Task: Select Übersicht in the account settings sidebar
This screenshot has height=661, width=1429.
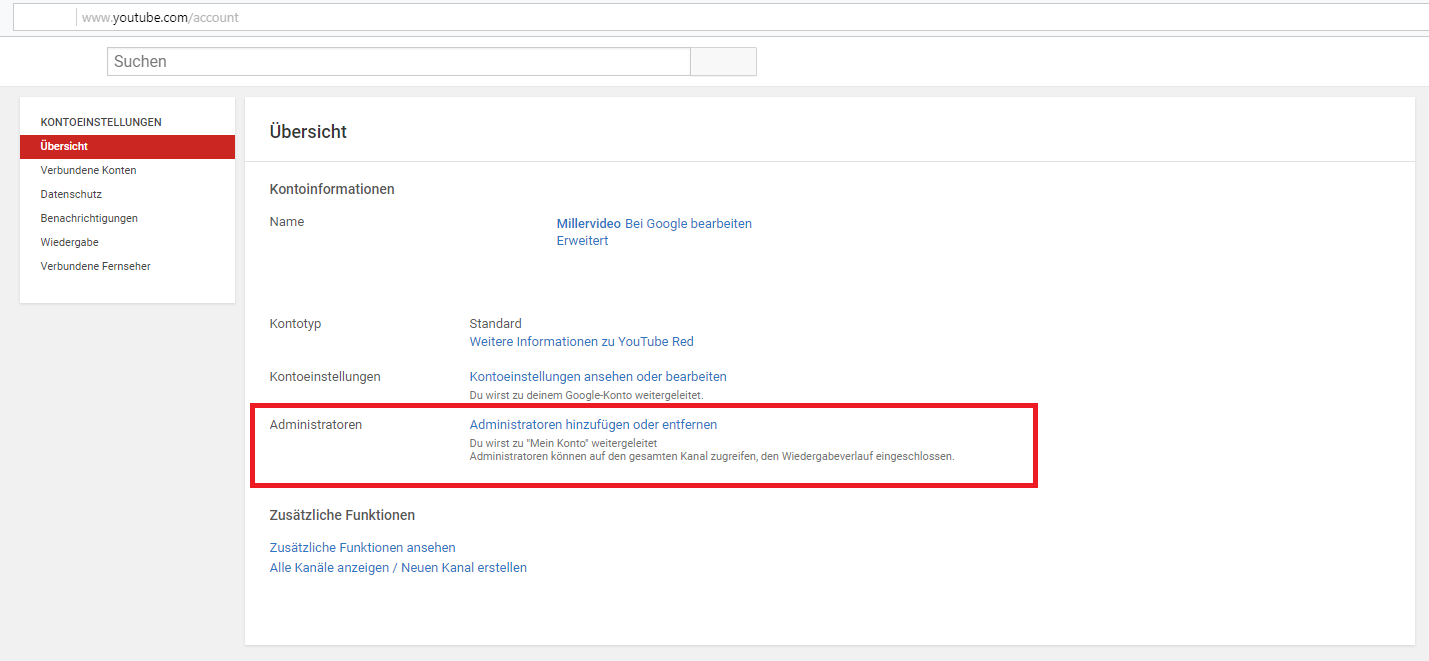Action: click(127, 146)
